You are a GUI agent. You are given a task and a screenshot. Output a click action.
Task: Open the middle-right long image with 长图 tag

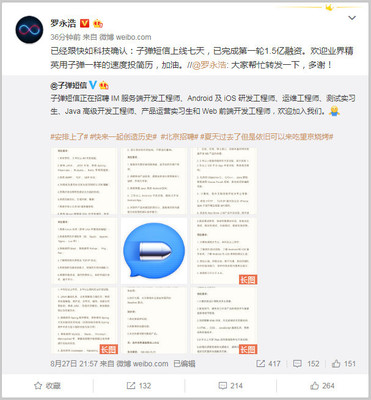click(224, 251)
